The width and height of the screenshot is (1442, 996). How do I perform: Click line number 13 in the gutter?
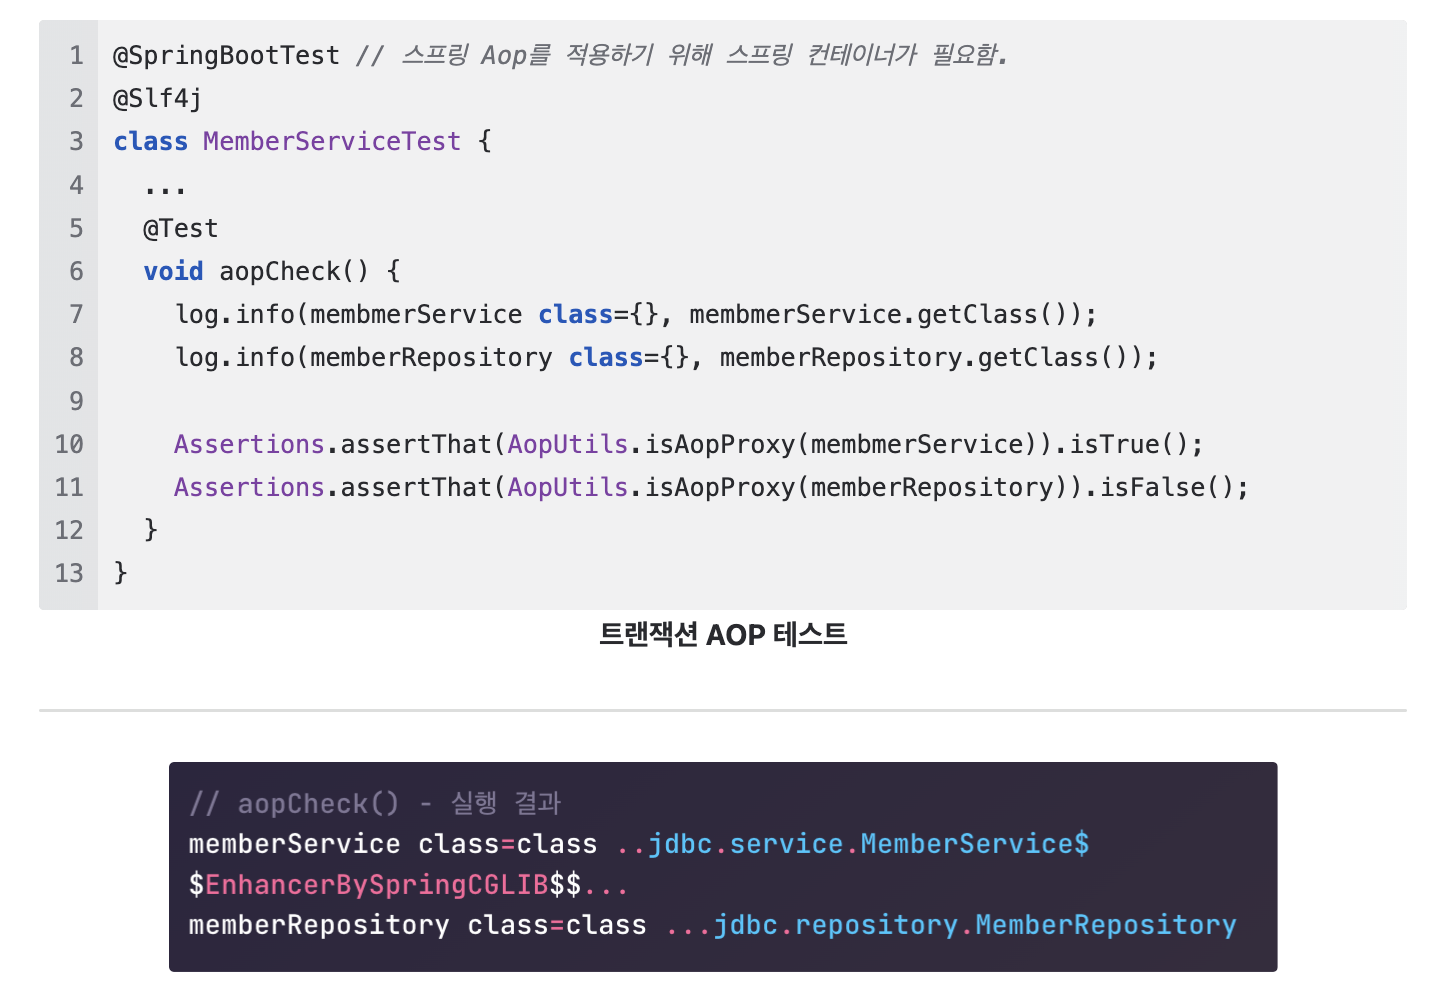(69, 573)
